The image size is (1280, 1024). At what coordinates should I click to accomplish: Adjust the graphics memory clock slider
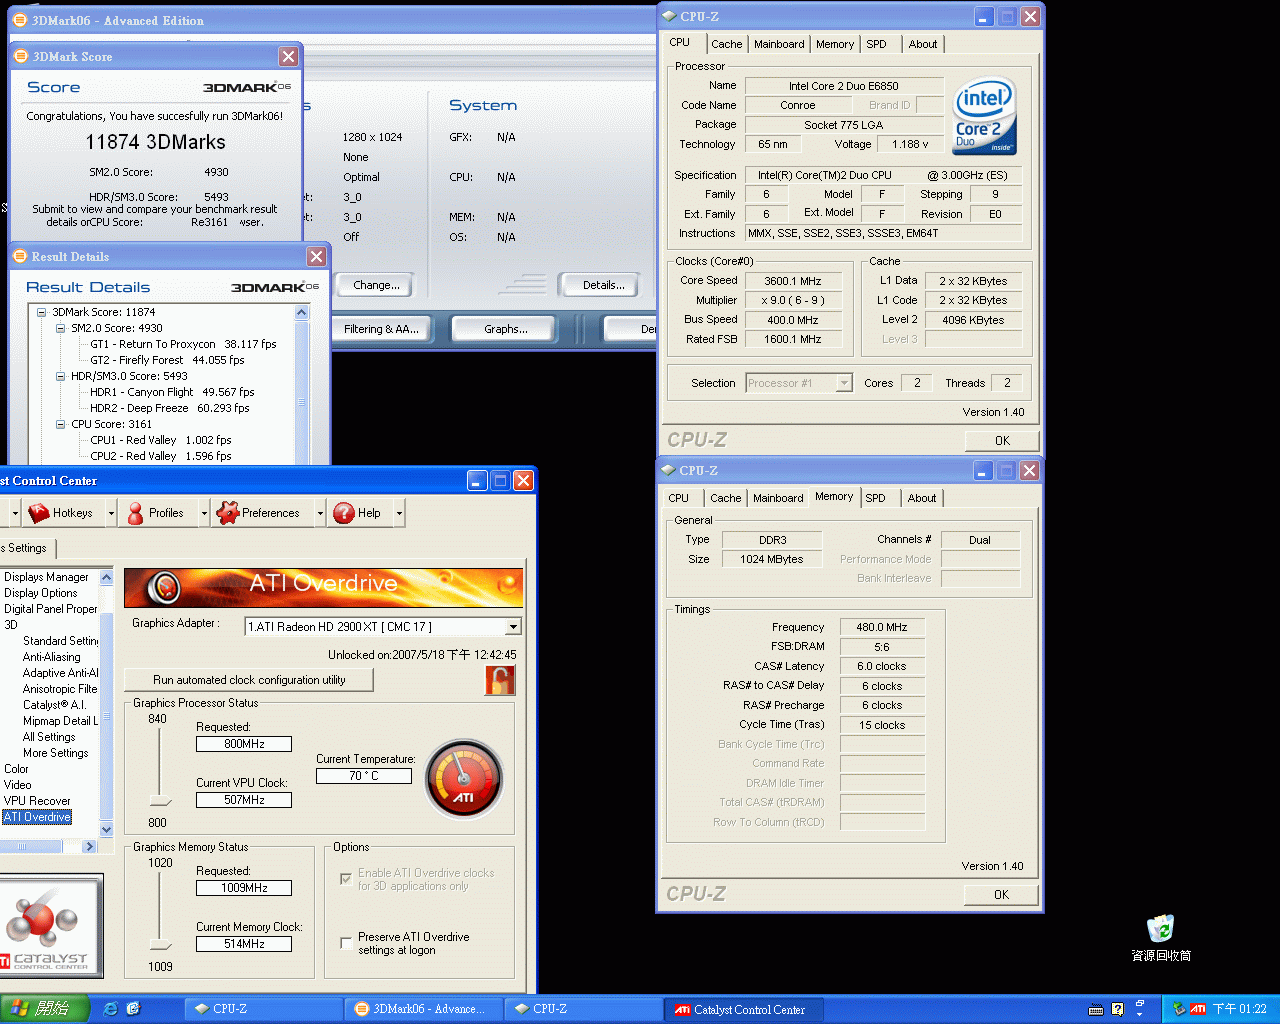pyautogui.click(x=159, y=945)
